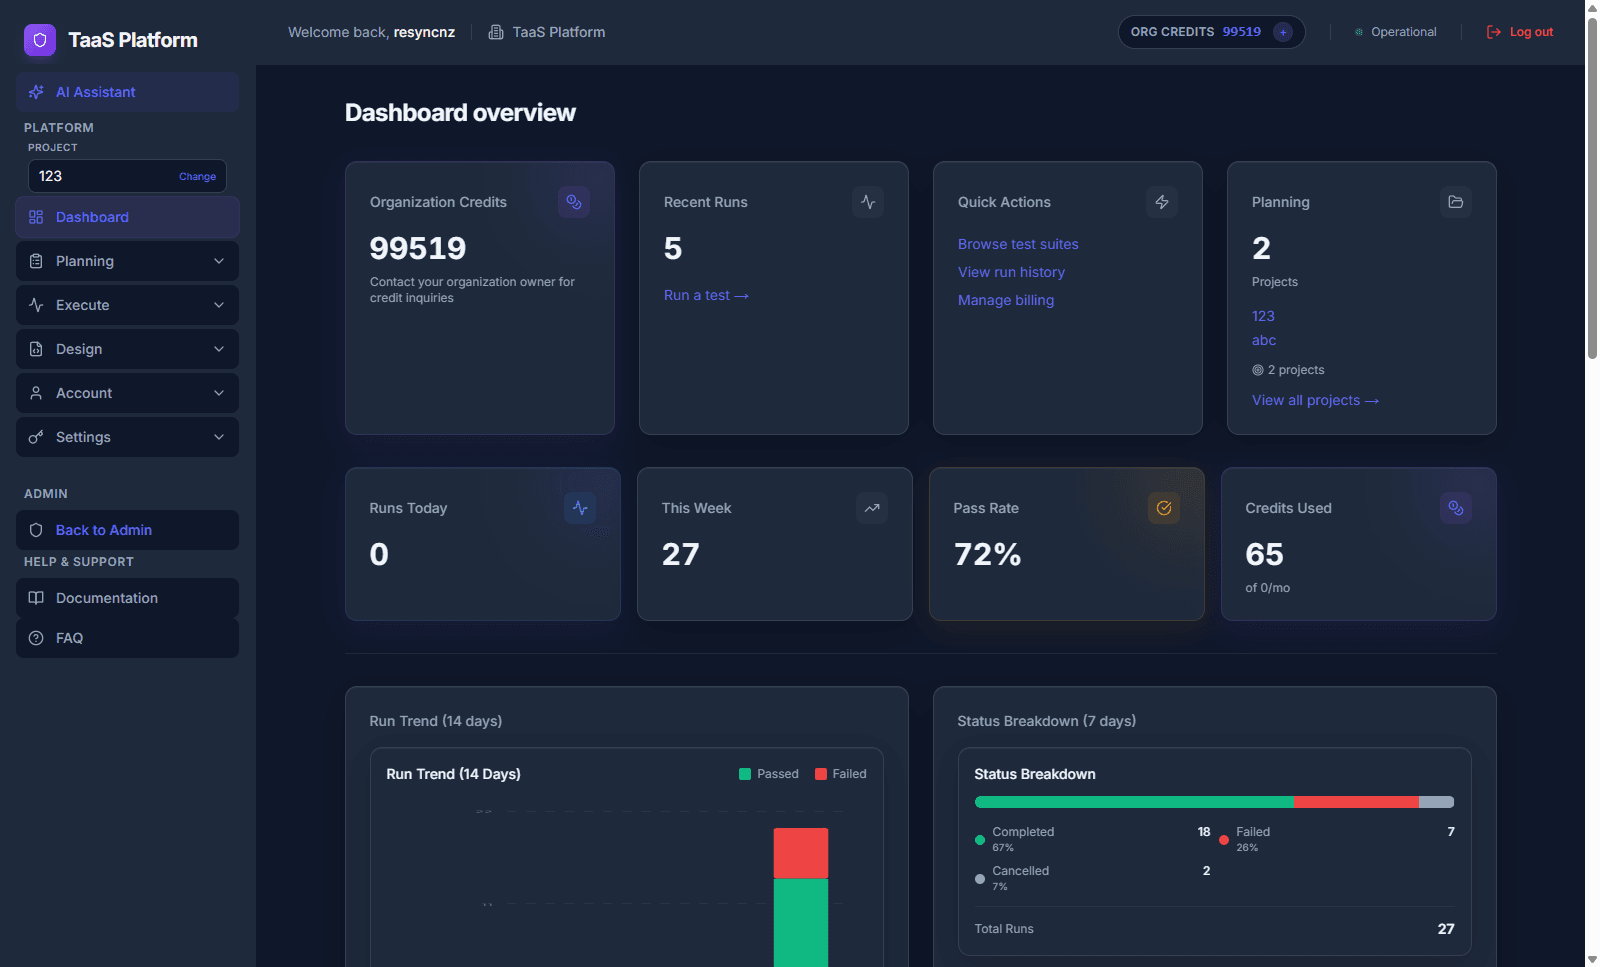Click the plus next to ORG CREDITS
Viewport: 1600px width, 967px height.
pos(1283,31)
